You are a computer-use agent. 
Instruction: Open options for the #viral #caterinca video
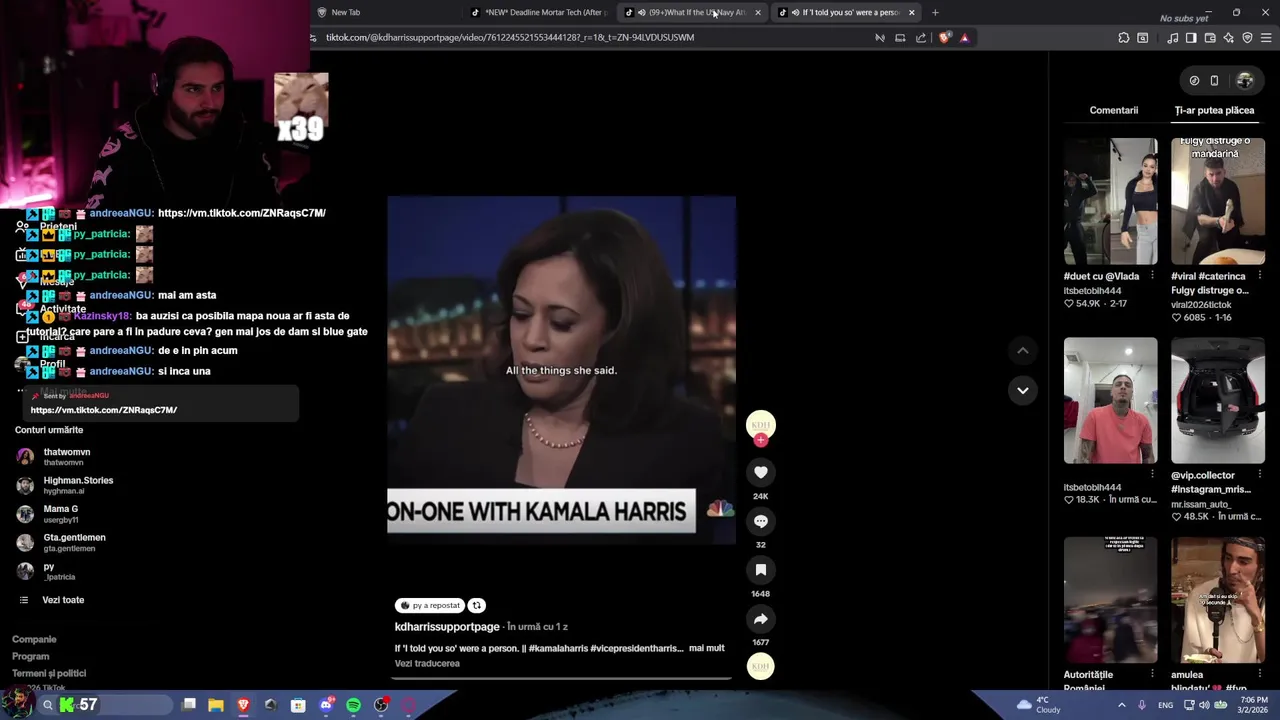(x=1259, y=276)
